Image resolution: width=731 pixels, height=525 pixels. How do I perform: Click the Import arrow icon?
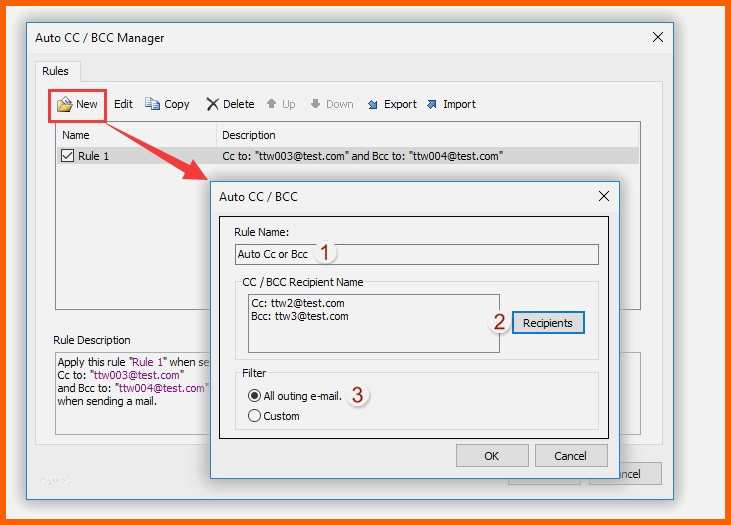[x=432, y=104]
